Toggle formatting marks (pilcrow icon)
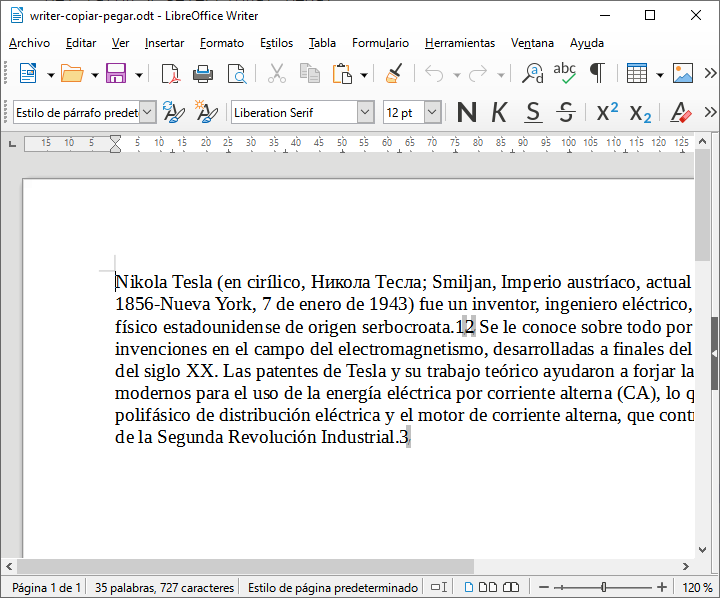The image size is (720, 598). pos(597,73)
